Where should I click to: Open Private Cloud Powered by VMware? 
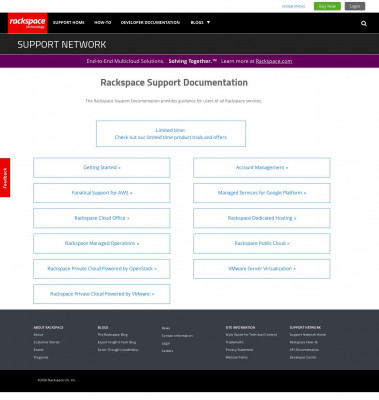[x=102, y=294]
